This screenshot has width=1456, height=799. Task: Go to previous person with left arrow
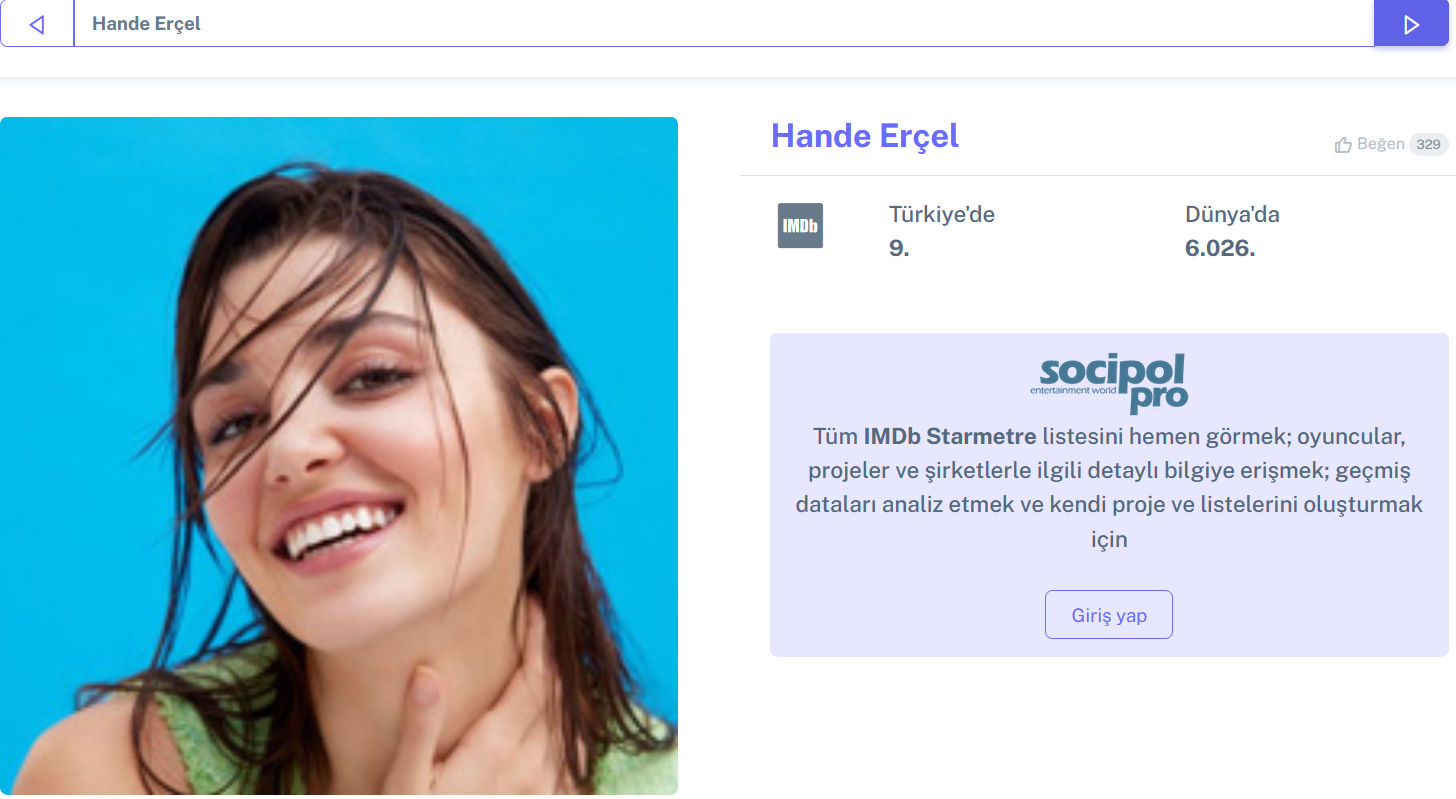click(37, 24)
